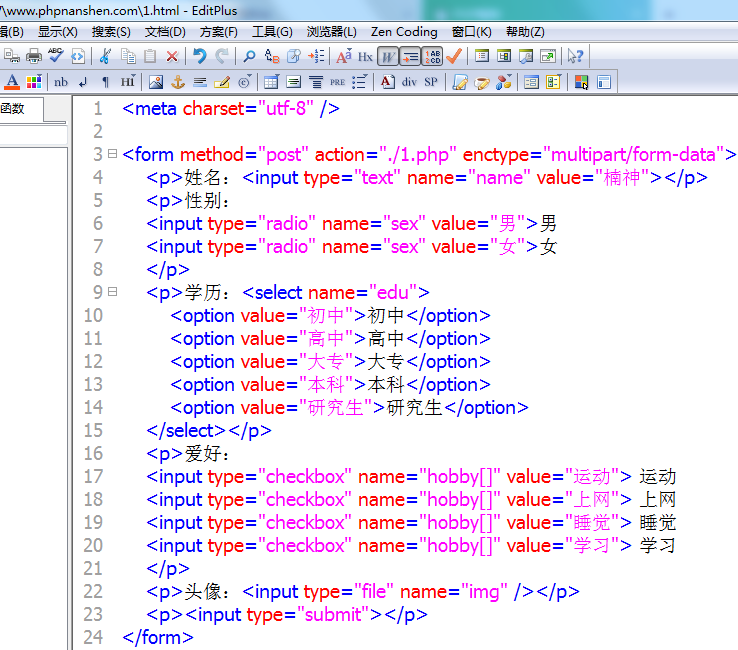Open the List bullets dropdown
738x650 pixels.
click(360, 82)
